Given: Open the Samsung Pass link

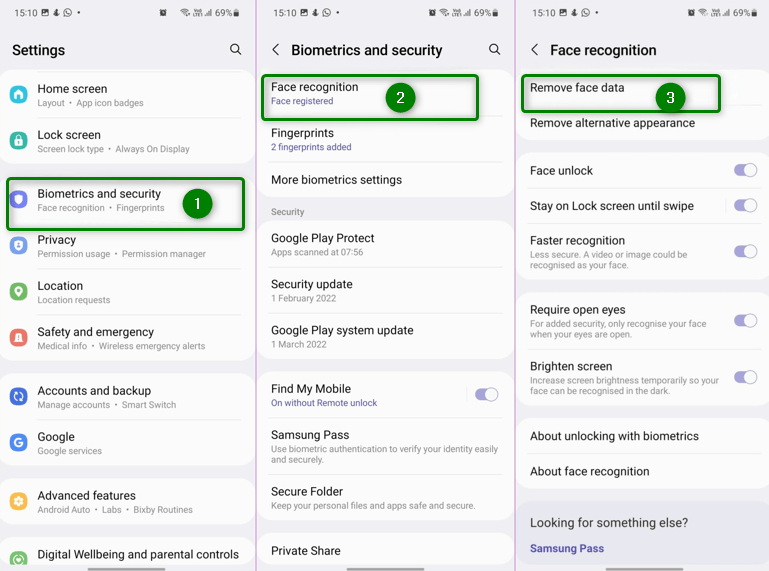Looking at the screenshot, I should pos(567,548).
